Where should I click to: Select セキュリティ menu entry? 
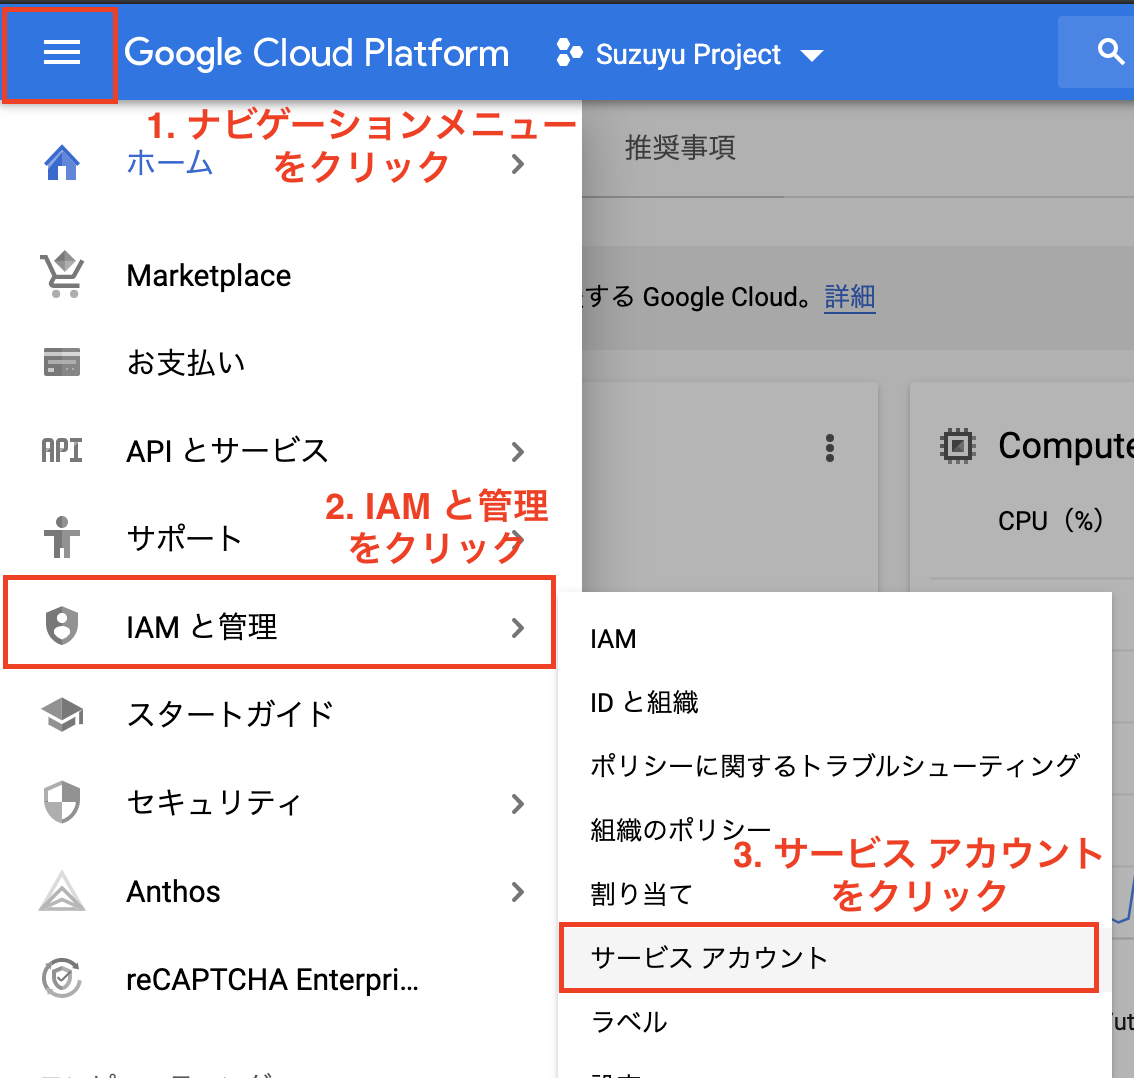[x=213, y=803]
